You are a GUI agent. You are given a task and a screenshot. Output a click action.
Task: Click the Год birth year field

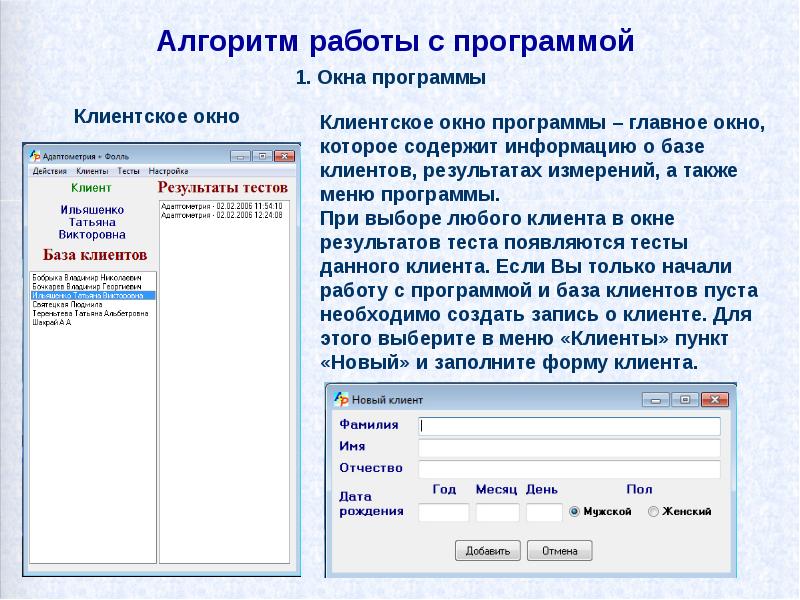tap(443, 512)
